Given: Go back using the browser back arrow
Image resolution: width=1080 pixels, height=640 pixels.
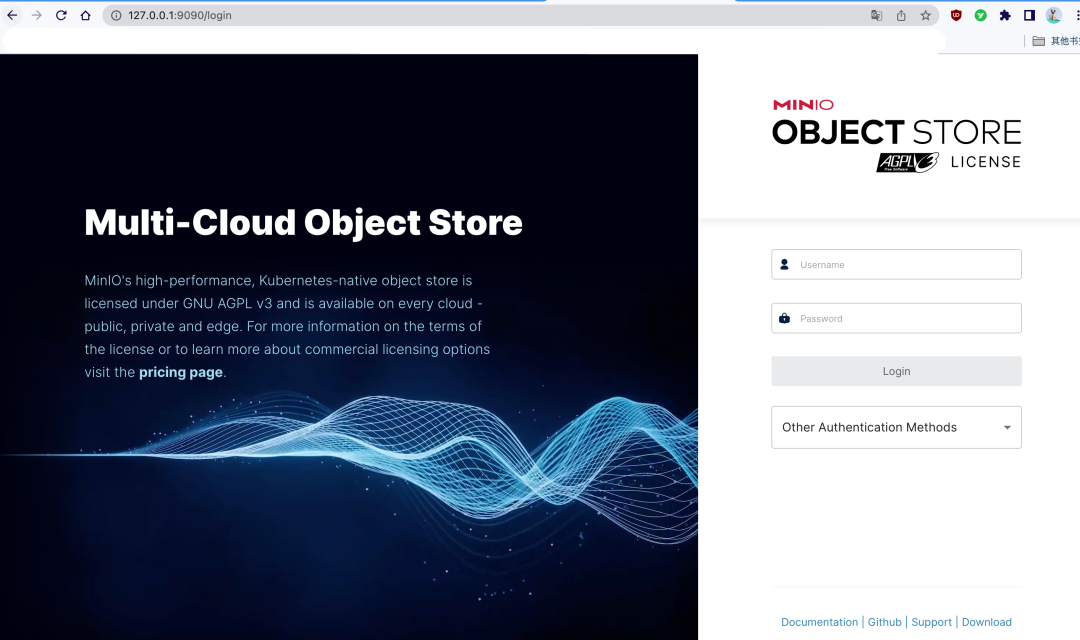Looking at the screenshot, I should tap(12, 15).
